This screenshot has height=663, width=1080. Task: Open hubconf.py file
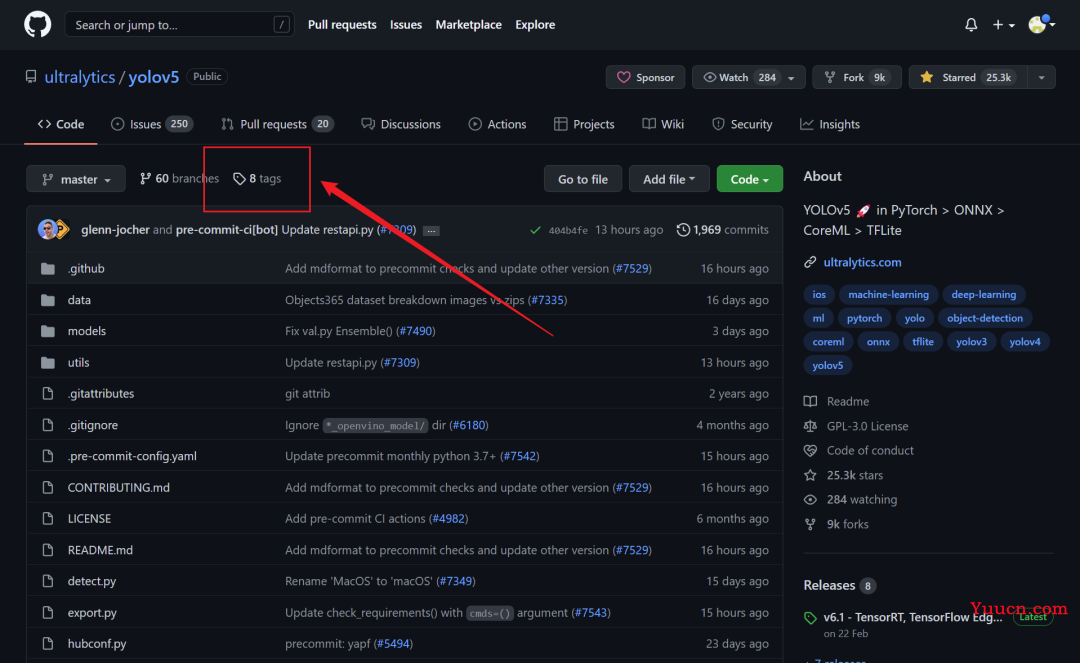click(x=97, y=644)
